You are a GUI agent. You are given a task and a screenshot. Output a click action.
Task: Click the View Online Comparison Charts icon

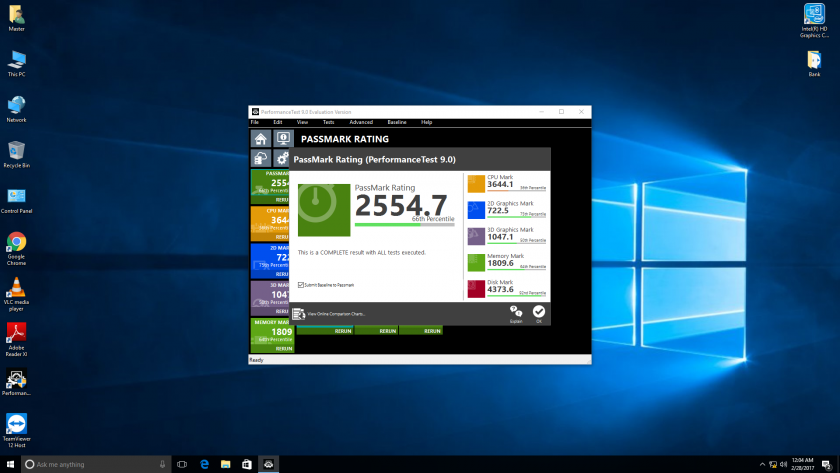pos(298,314)
